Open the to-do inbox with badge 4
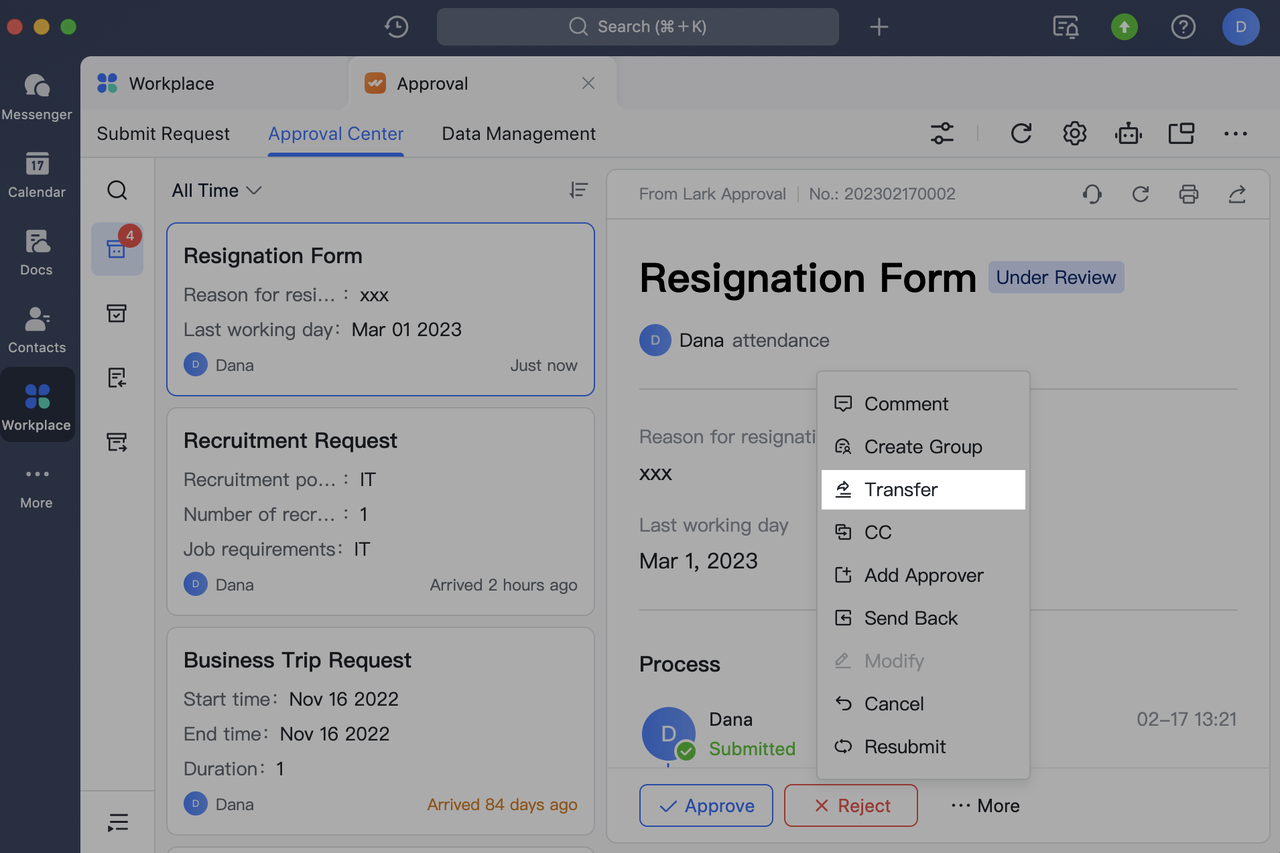This screenshot has height=853, width=1280. (117, 249)
